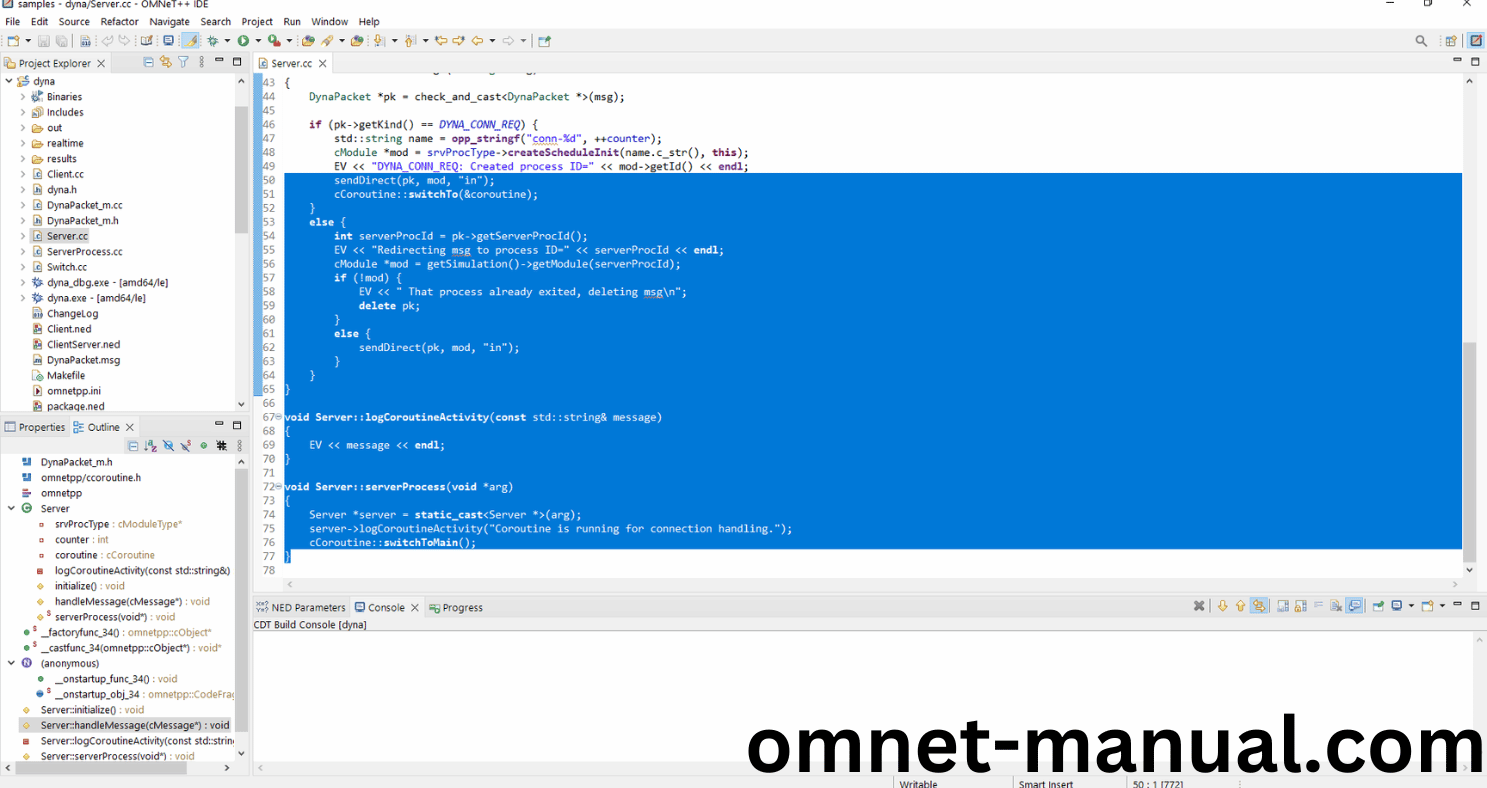Toggle Hide Fields in Outline toolbar
Viewport: 1487px width, 788px height.
[x=168, y=446]
